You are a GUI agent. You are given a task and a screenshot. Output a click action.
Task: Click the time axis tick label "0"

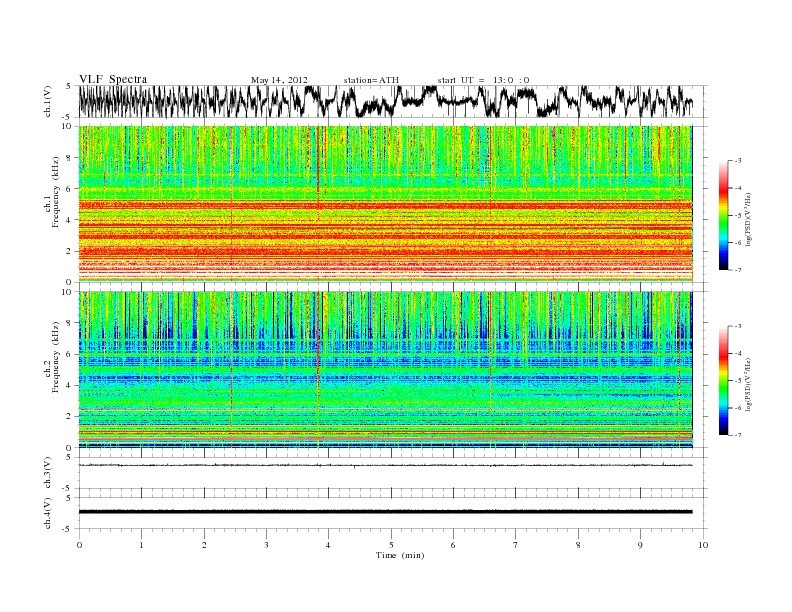click(x=79, y=545)
